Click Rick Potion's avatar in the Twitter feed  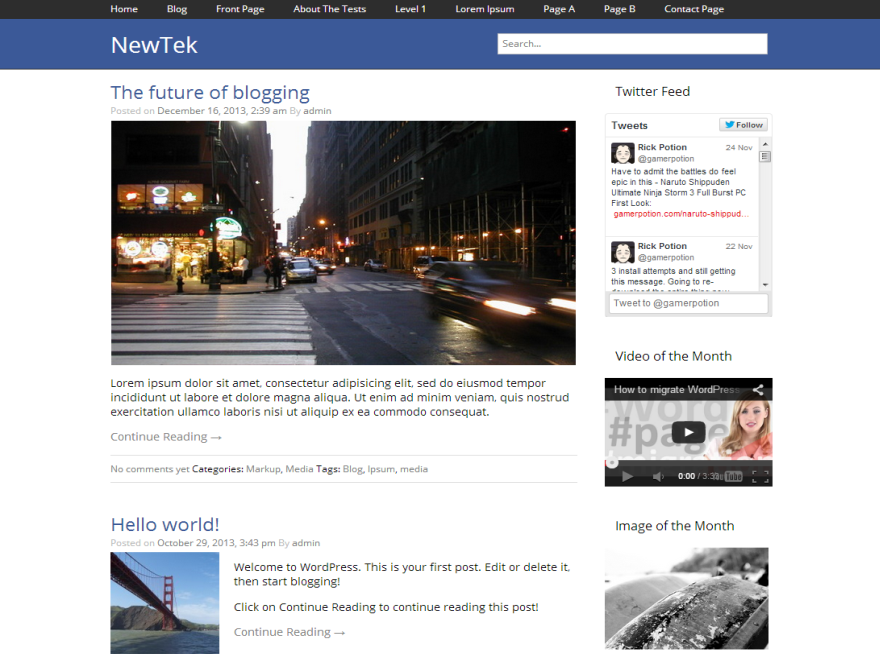(622, 153)
